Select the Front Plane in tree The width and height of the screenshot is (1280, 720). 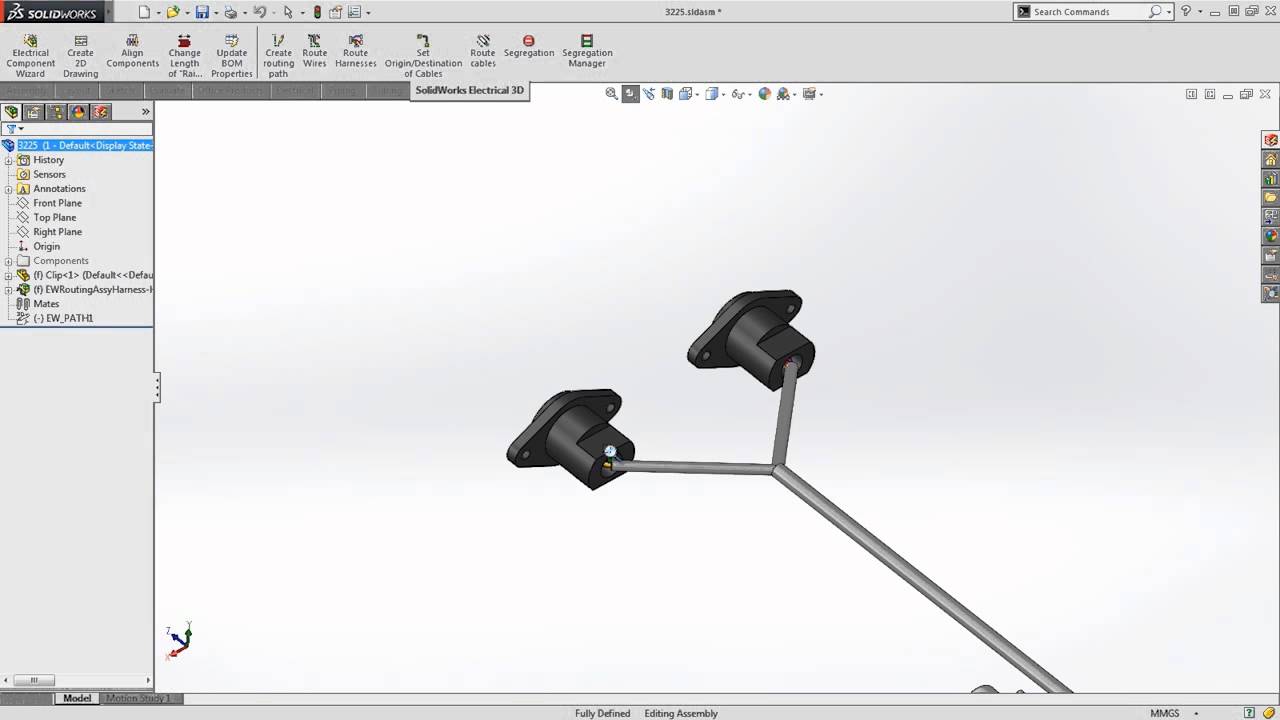pyautogui.click(x=57, y=203)
